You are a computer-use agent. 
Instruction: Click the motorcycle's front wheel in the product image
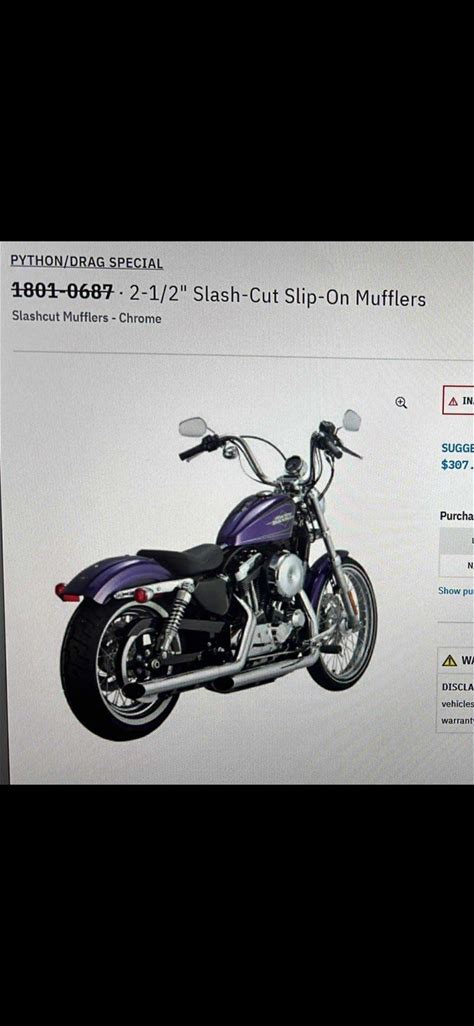click(x=342, y=625)
